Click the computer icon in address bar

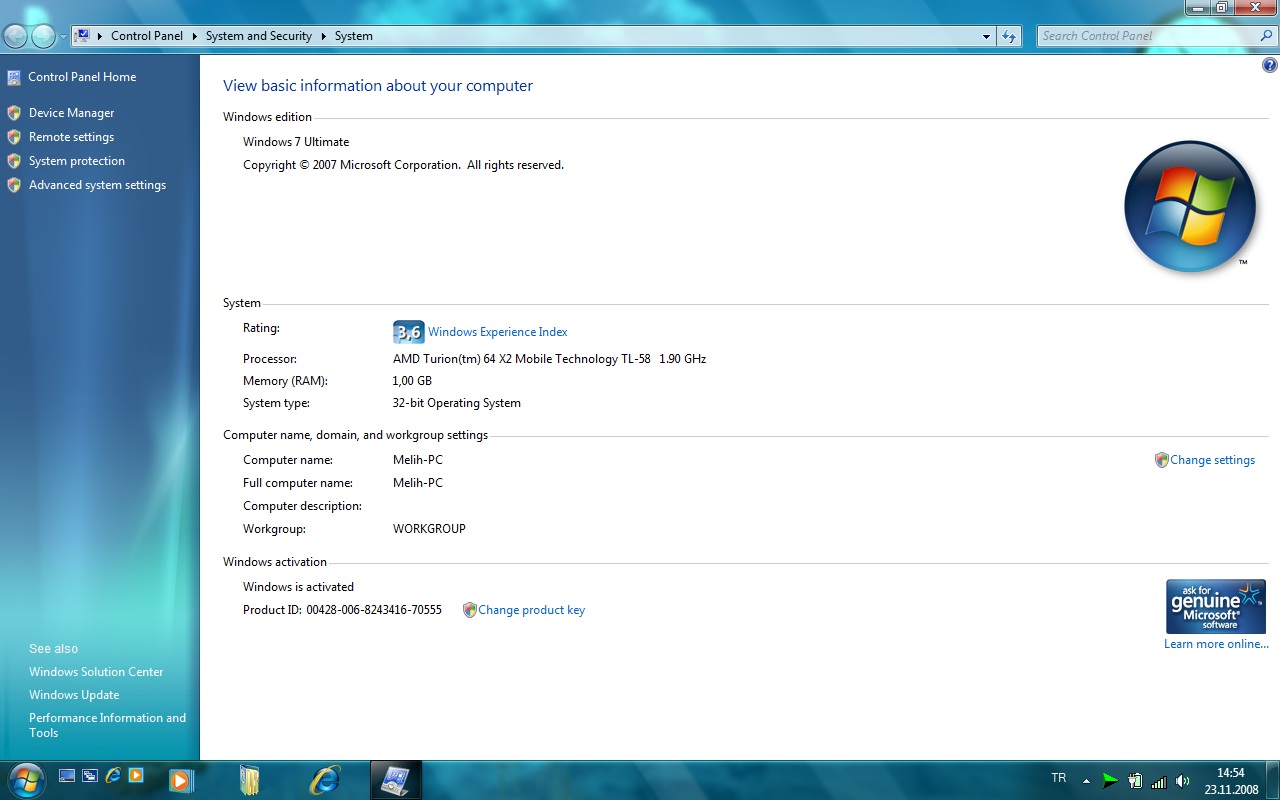coord(83,35)
